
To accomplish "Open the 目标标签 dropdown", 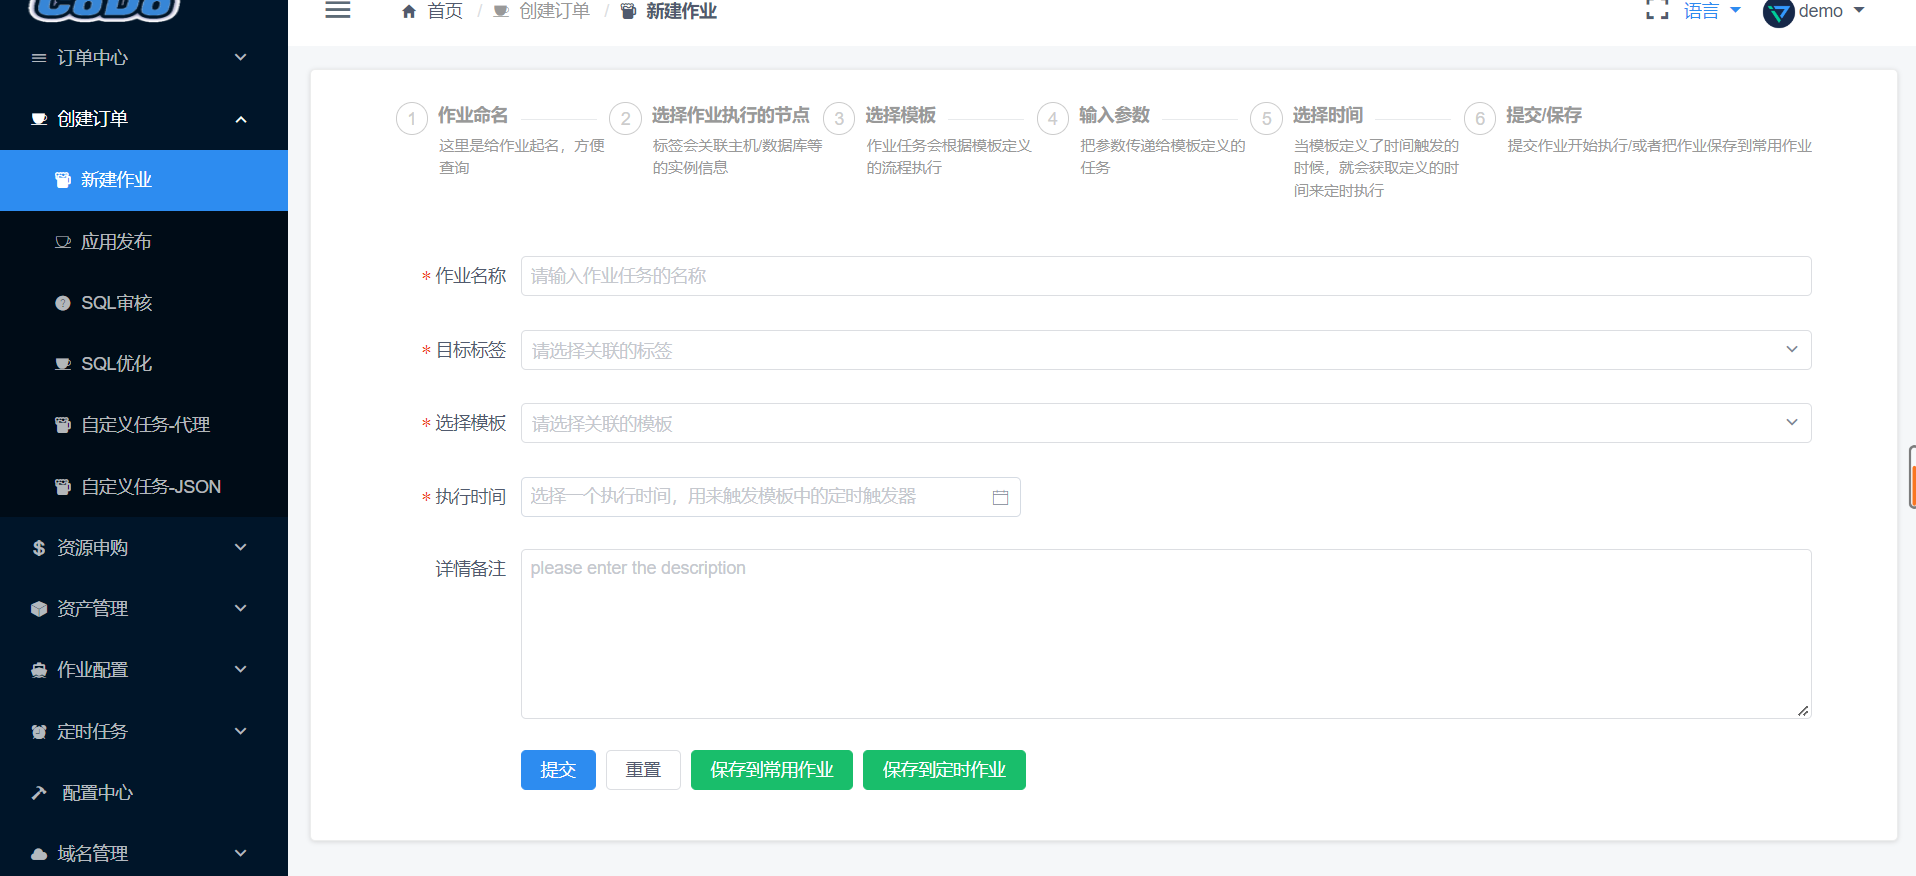I will tap(1166, 350).
